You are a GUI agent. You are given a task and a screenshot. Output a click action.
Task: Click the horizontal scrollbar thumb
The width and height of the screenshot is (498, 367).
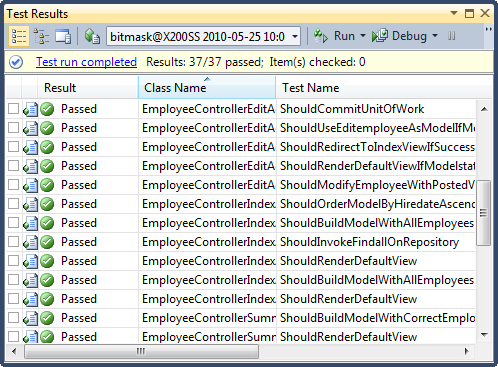[x=141, y=351]
